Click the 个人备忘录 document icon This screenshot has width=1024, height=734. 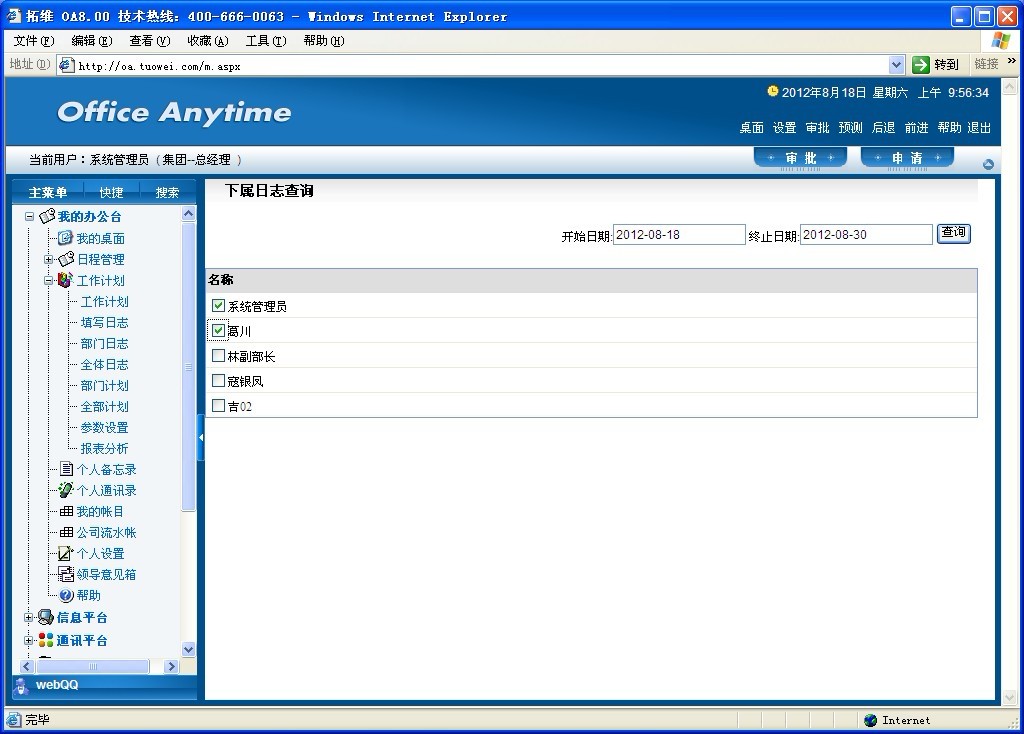point(66,469)
